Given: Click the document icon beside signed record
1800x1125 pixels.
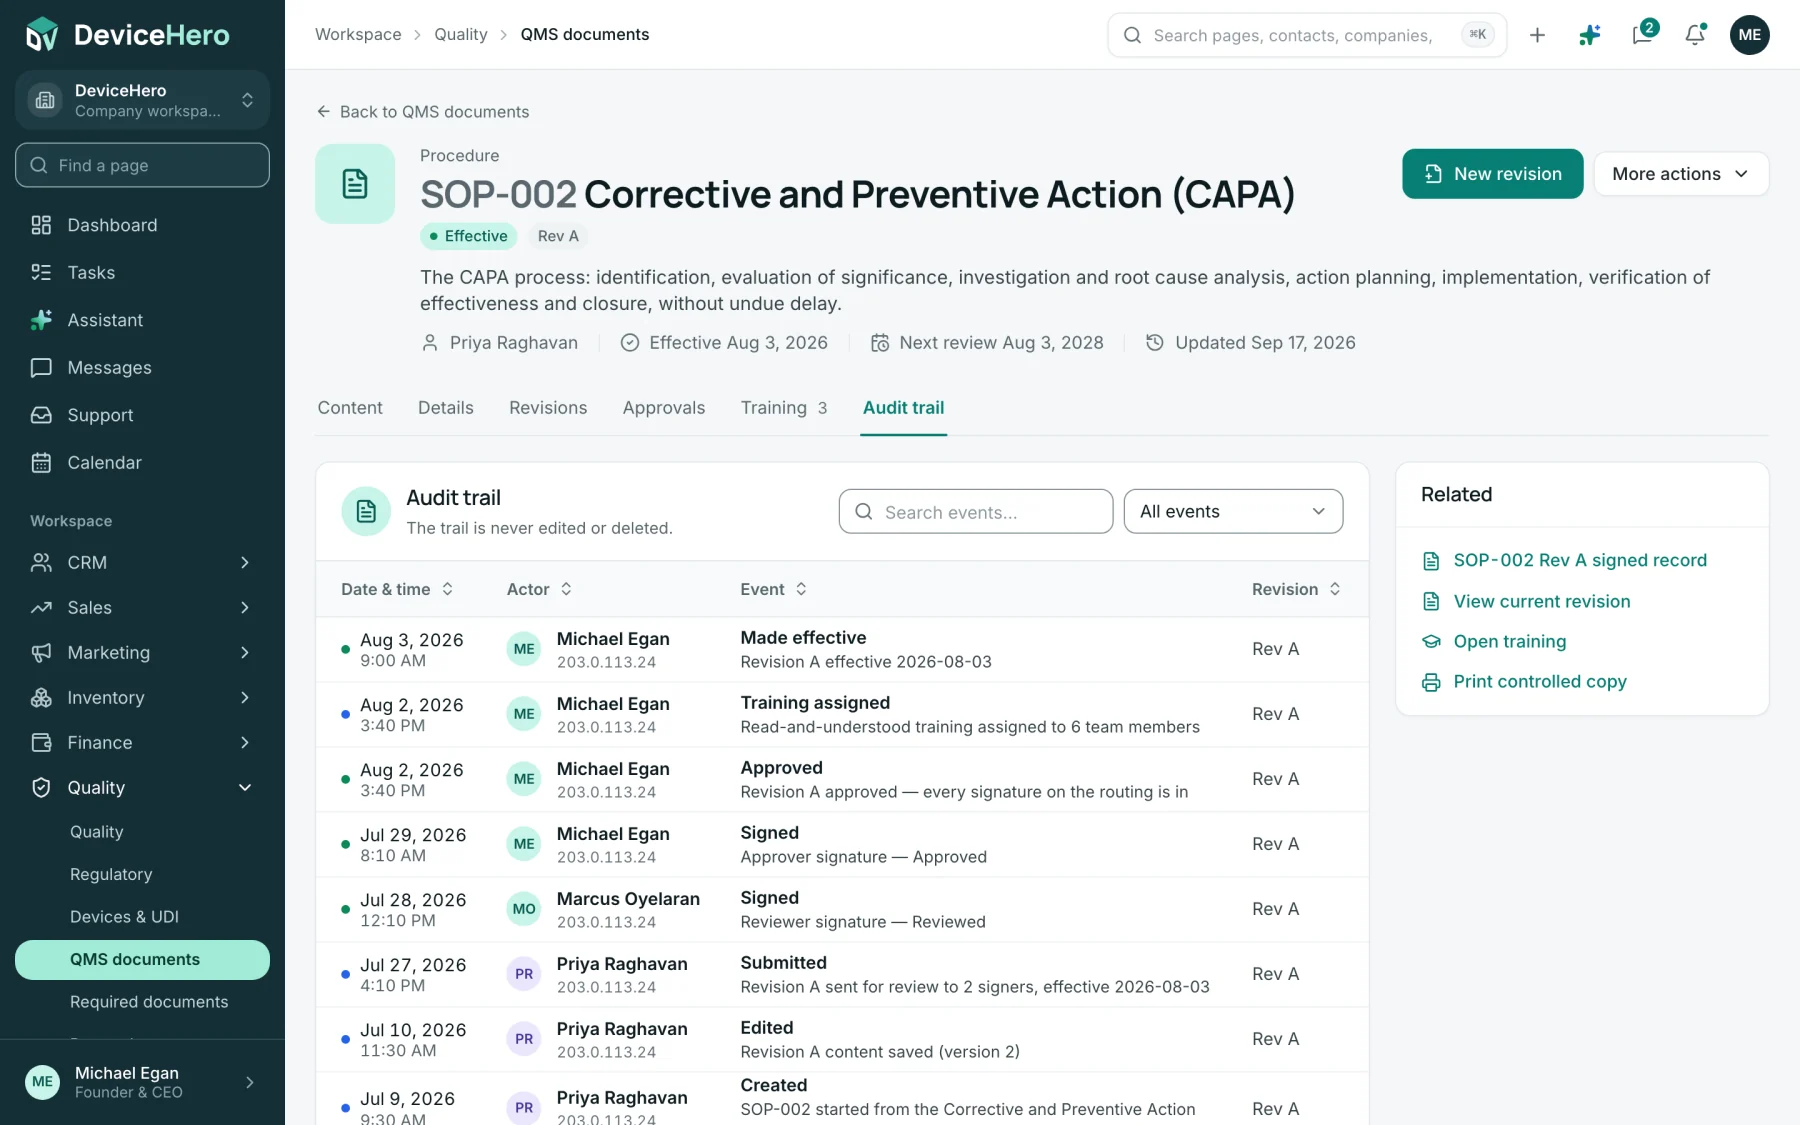Looking at the screenshot, I should pos(1431,561).
